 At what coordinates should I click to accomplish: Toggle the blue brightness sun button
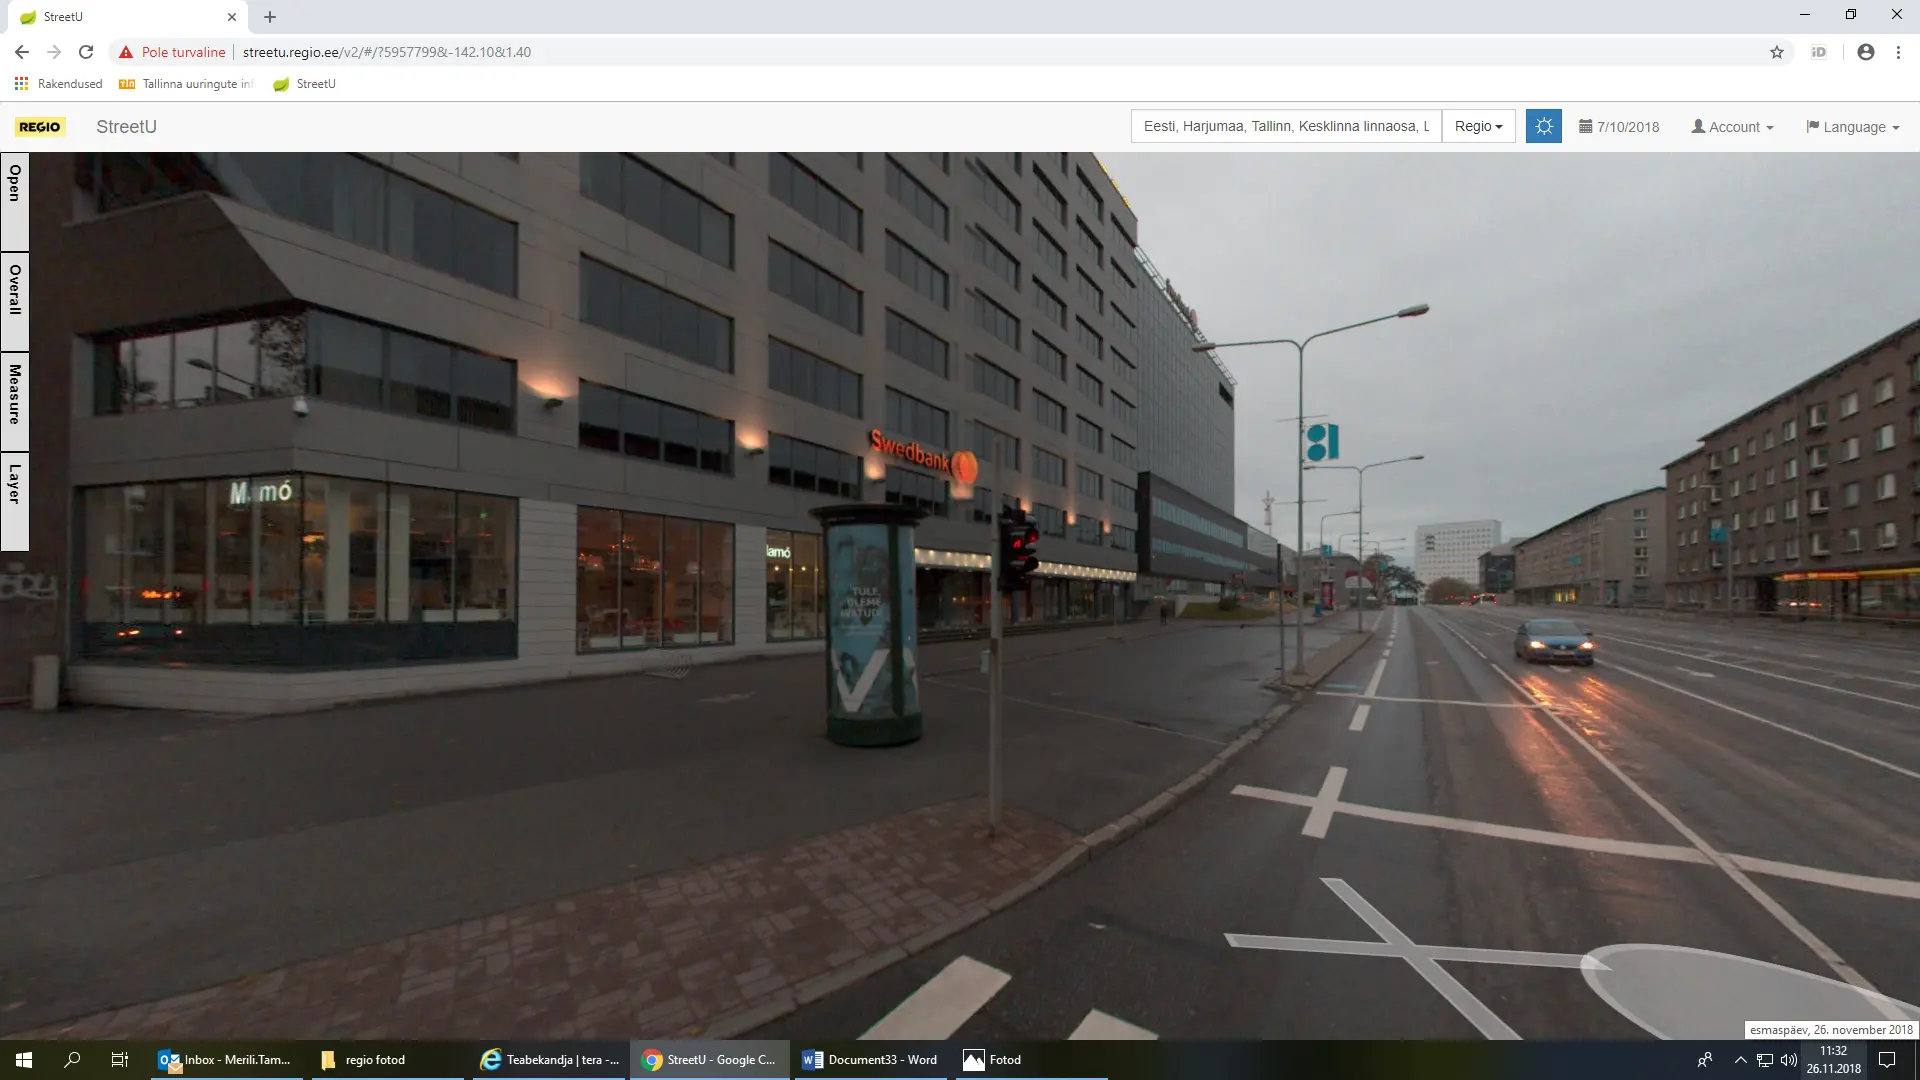tap(1543, 126)
